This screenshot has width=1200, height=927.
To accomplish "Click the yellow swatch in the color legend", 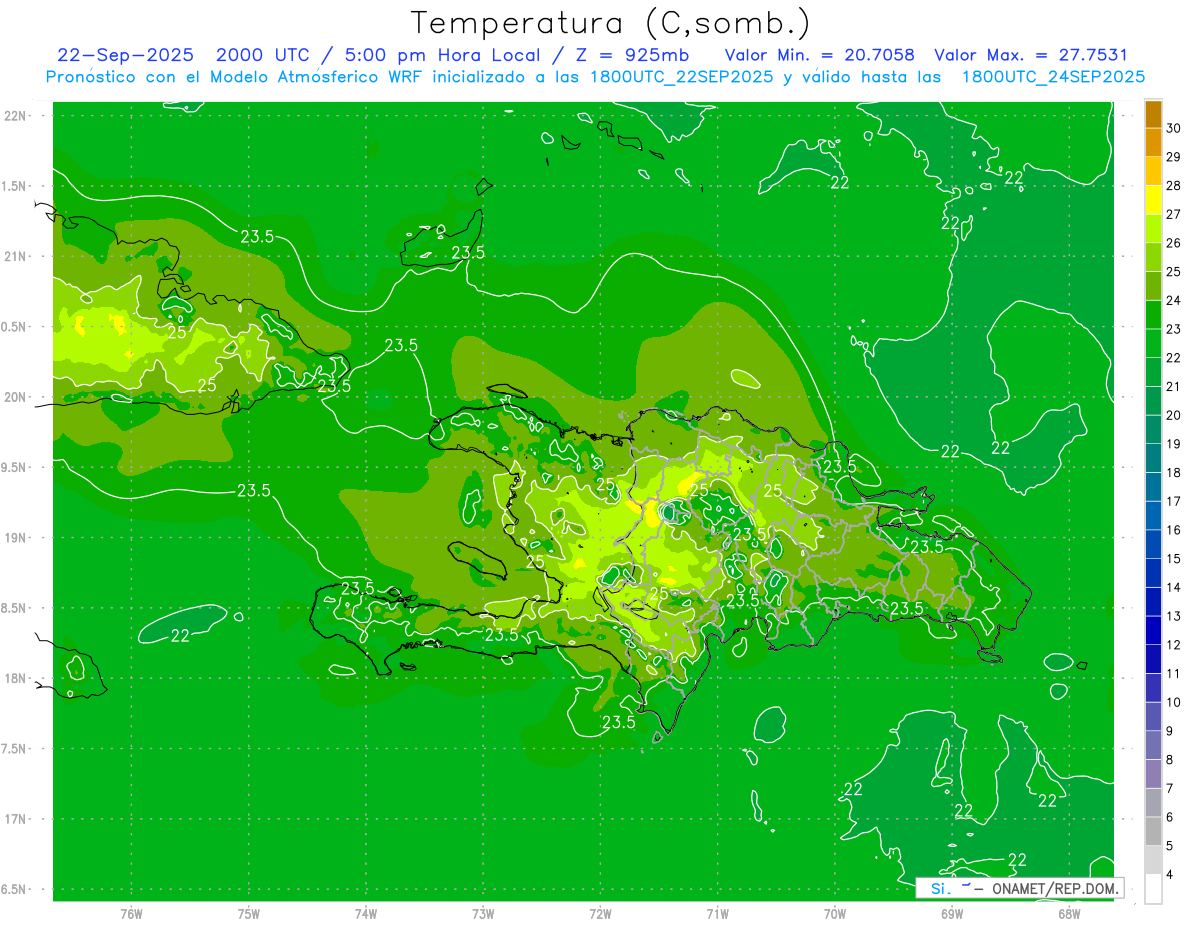I will click(1153, 200).
